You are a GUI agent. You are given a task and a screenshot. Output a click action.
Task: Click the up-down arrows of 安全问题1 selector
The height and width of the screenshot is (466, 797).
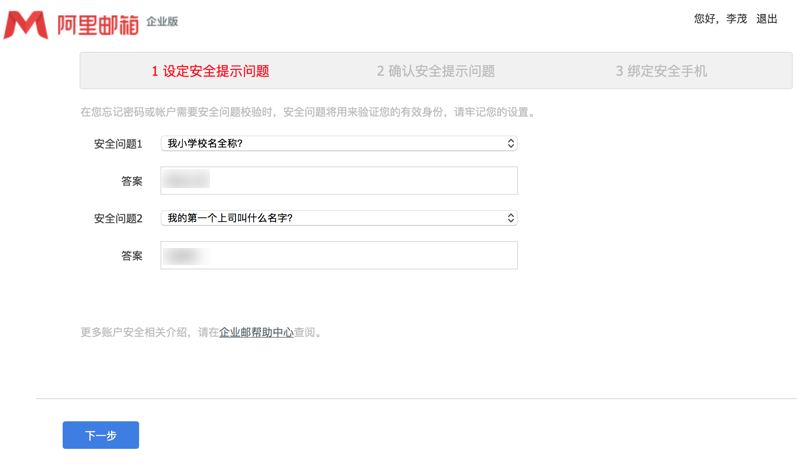[x=511, y=144]
